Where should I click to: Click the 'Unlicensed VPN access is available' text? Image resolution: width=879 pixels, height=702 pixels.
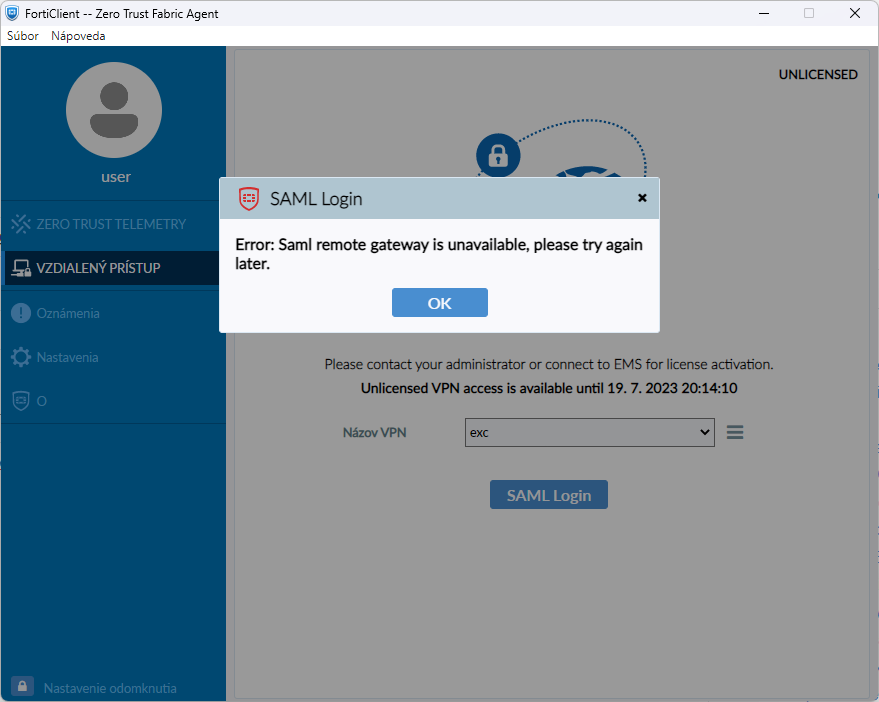[549, 389]
